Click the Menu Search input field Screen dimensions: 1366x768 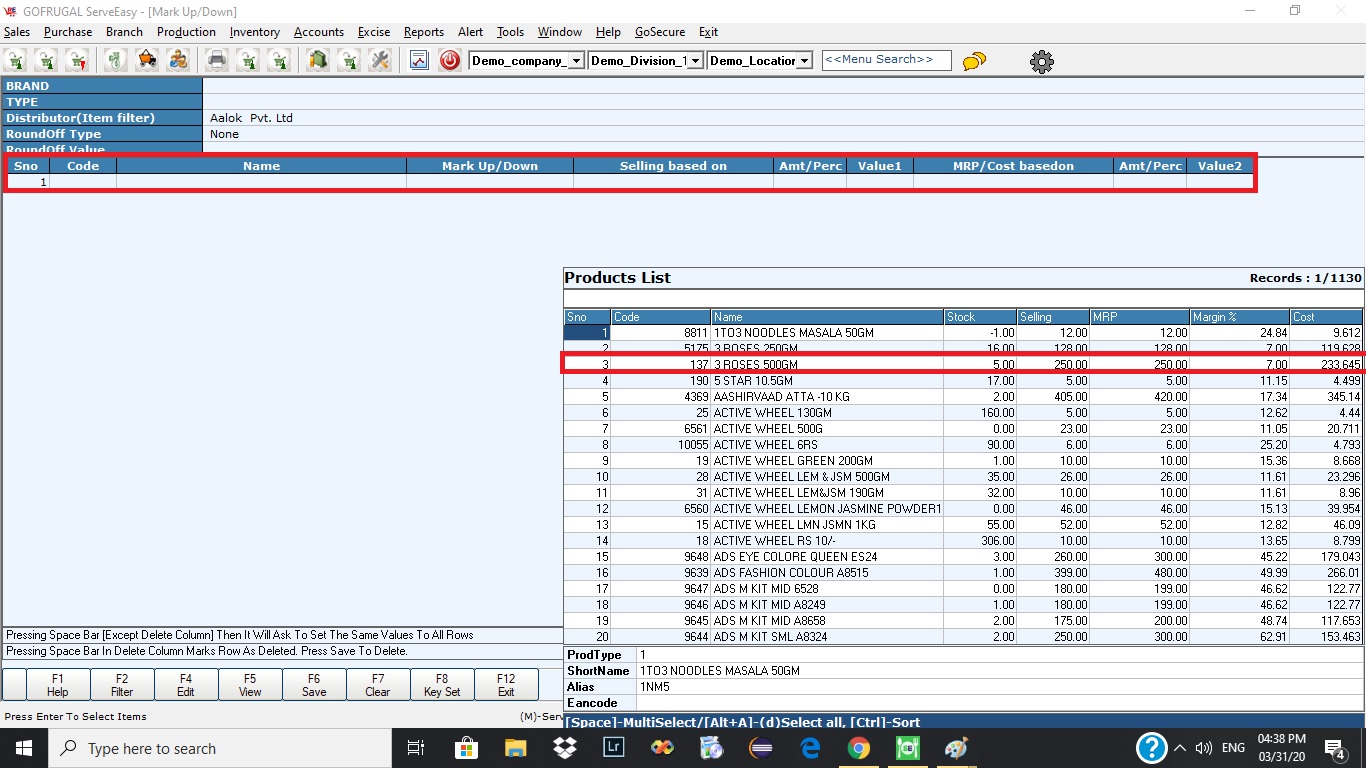(x=886, y=60)
